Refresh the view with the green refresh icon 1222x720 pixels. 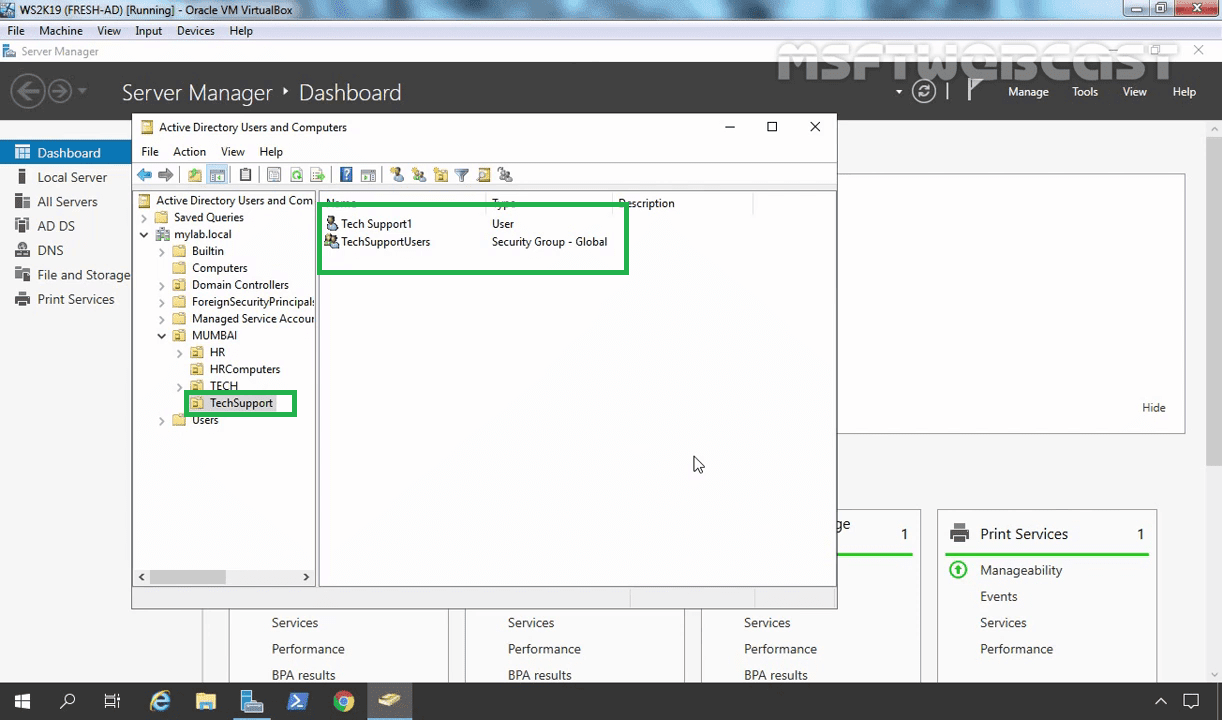point(296,175)
